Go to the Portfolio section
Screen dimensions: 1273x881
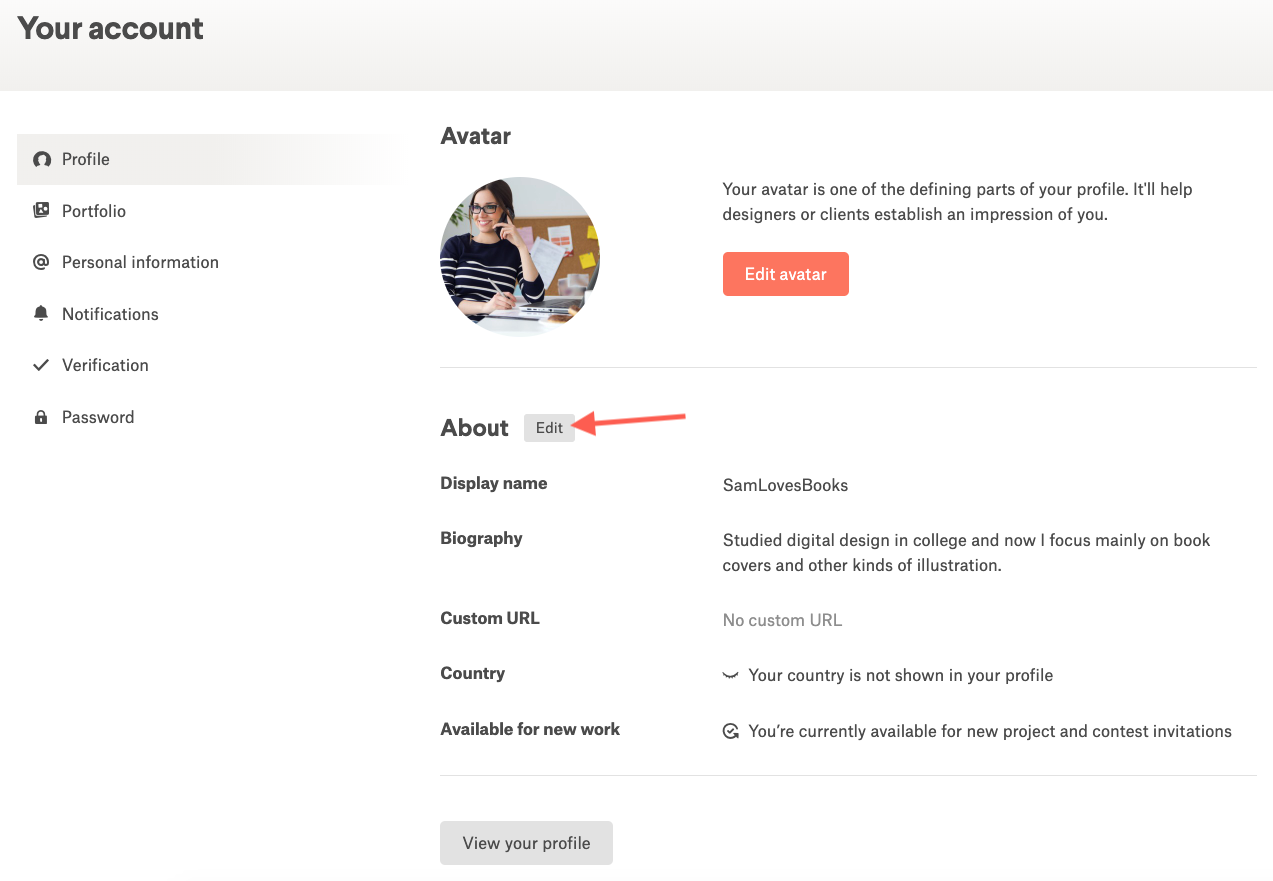coord(94,211)
